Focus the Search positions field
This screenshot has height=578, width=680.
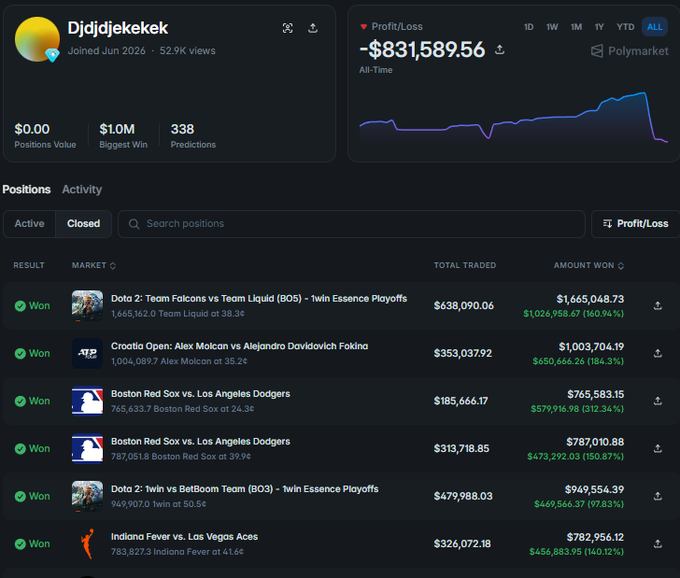(x=352, y=224)
